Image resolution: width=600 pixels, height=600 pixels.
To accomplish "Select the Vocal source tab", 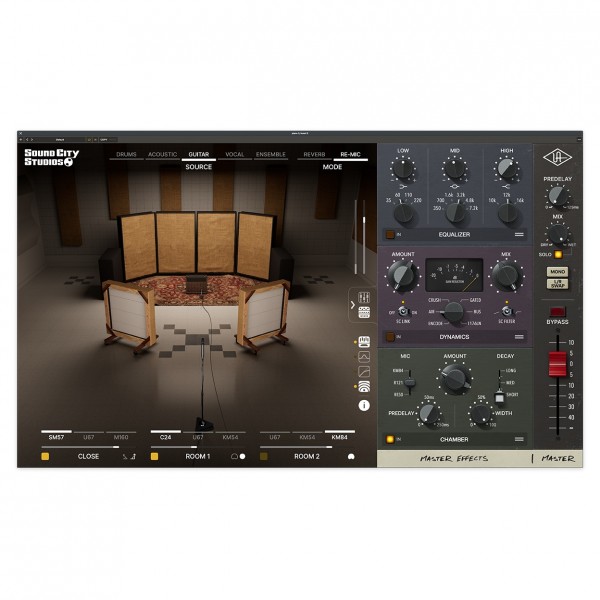I will click(x=235, y=155).
